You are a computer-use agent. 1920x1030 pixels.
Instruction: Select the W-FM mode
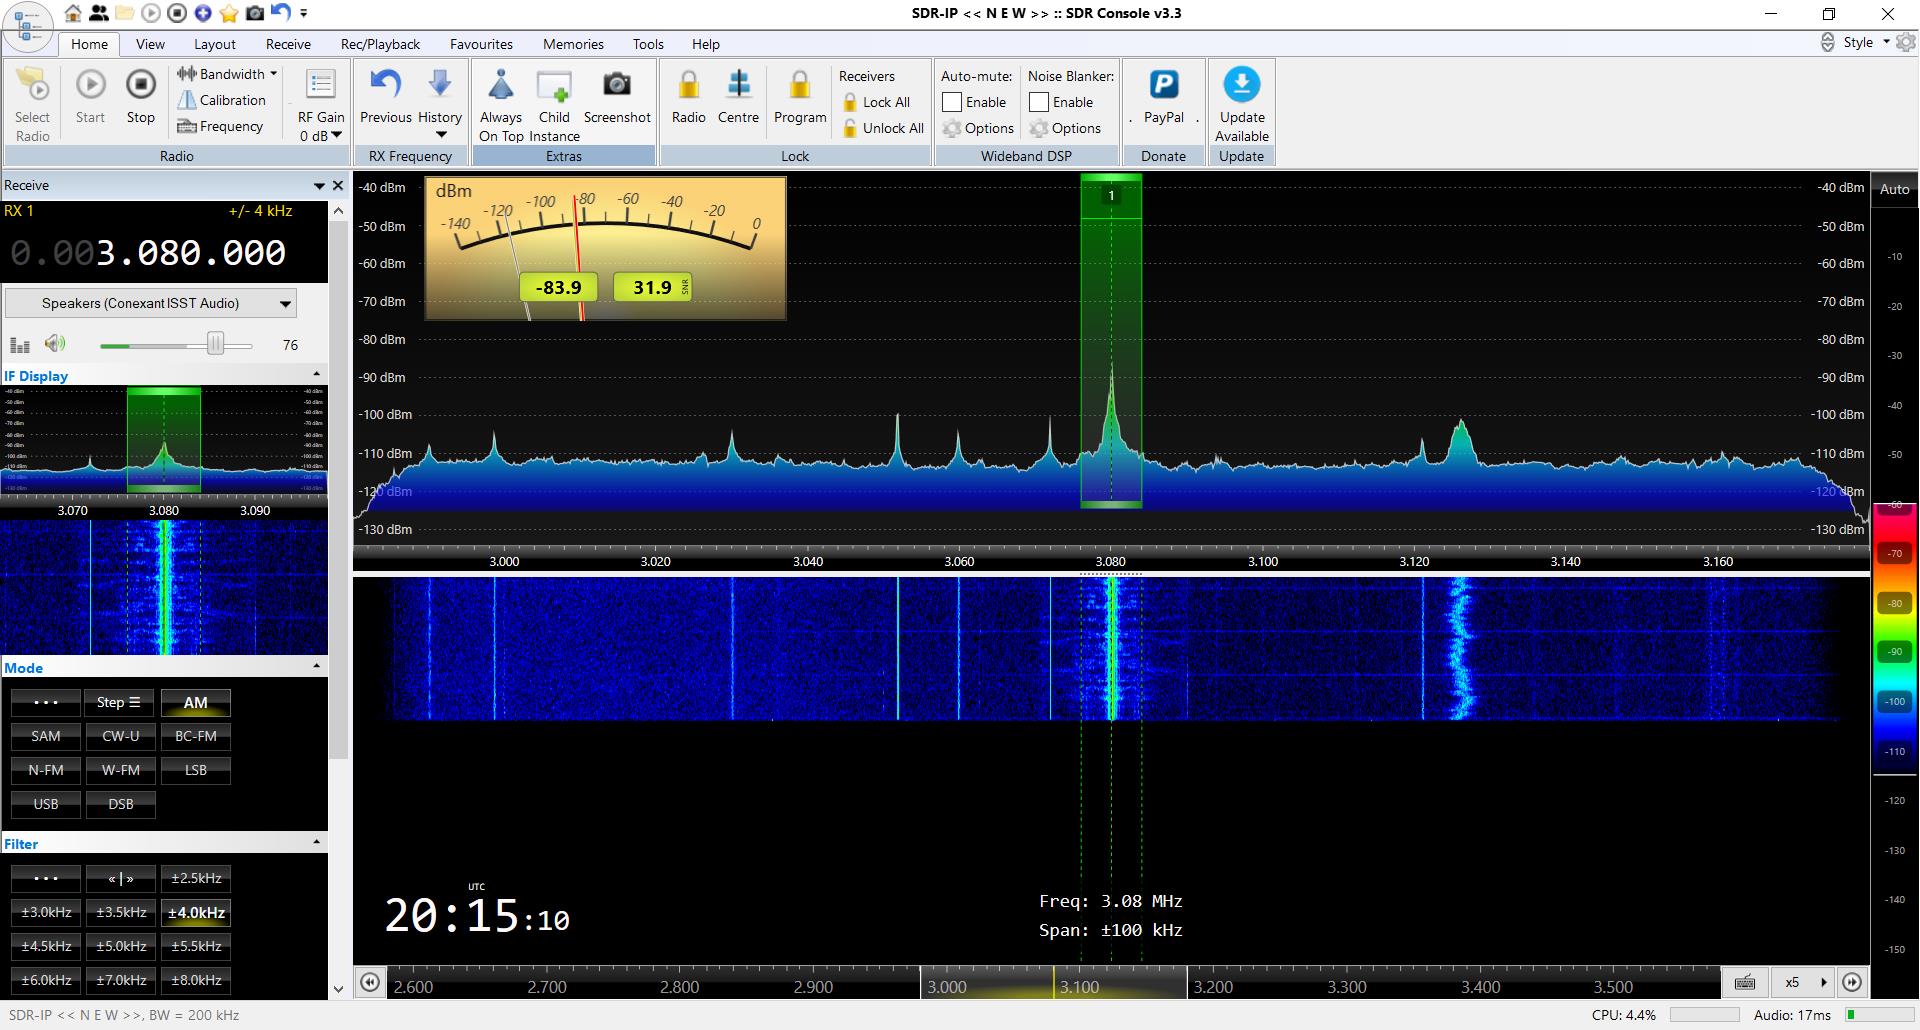(x=120, y=770)
